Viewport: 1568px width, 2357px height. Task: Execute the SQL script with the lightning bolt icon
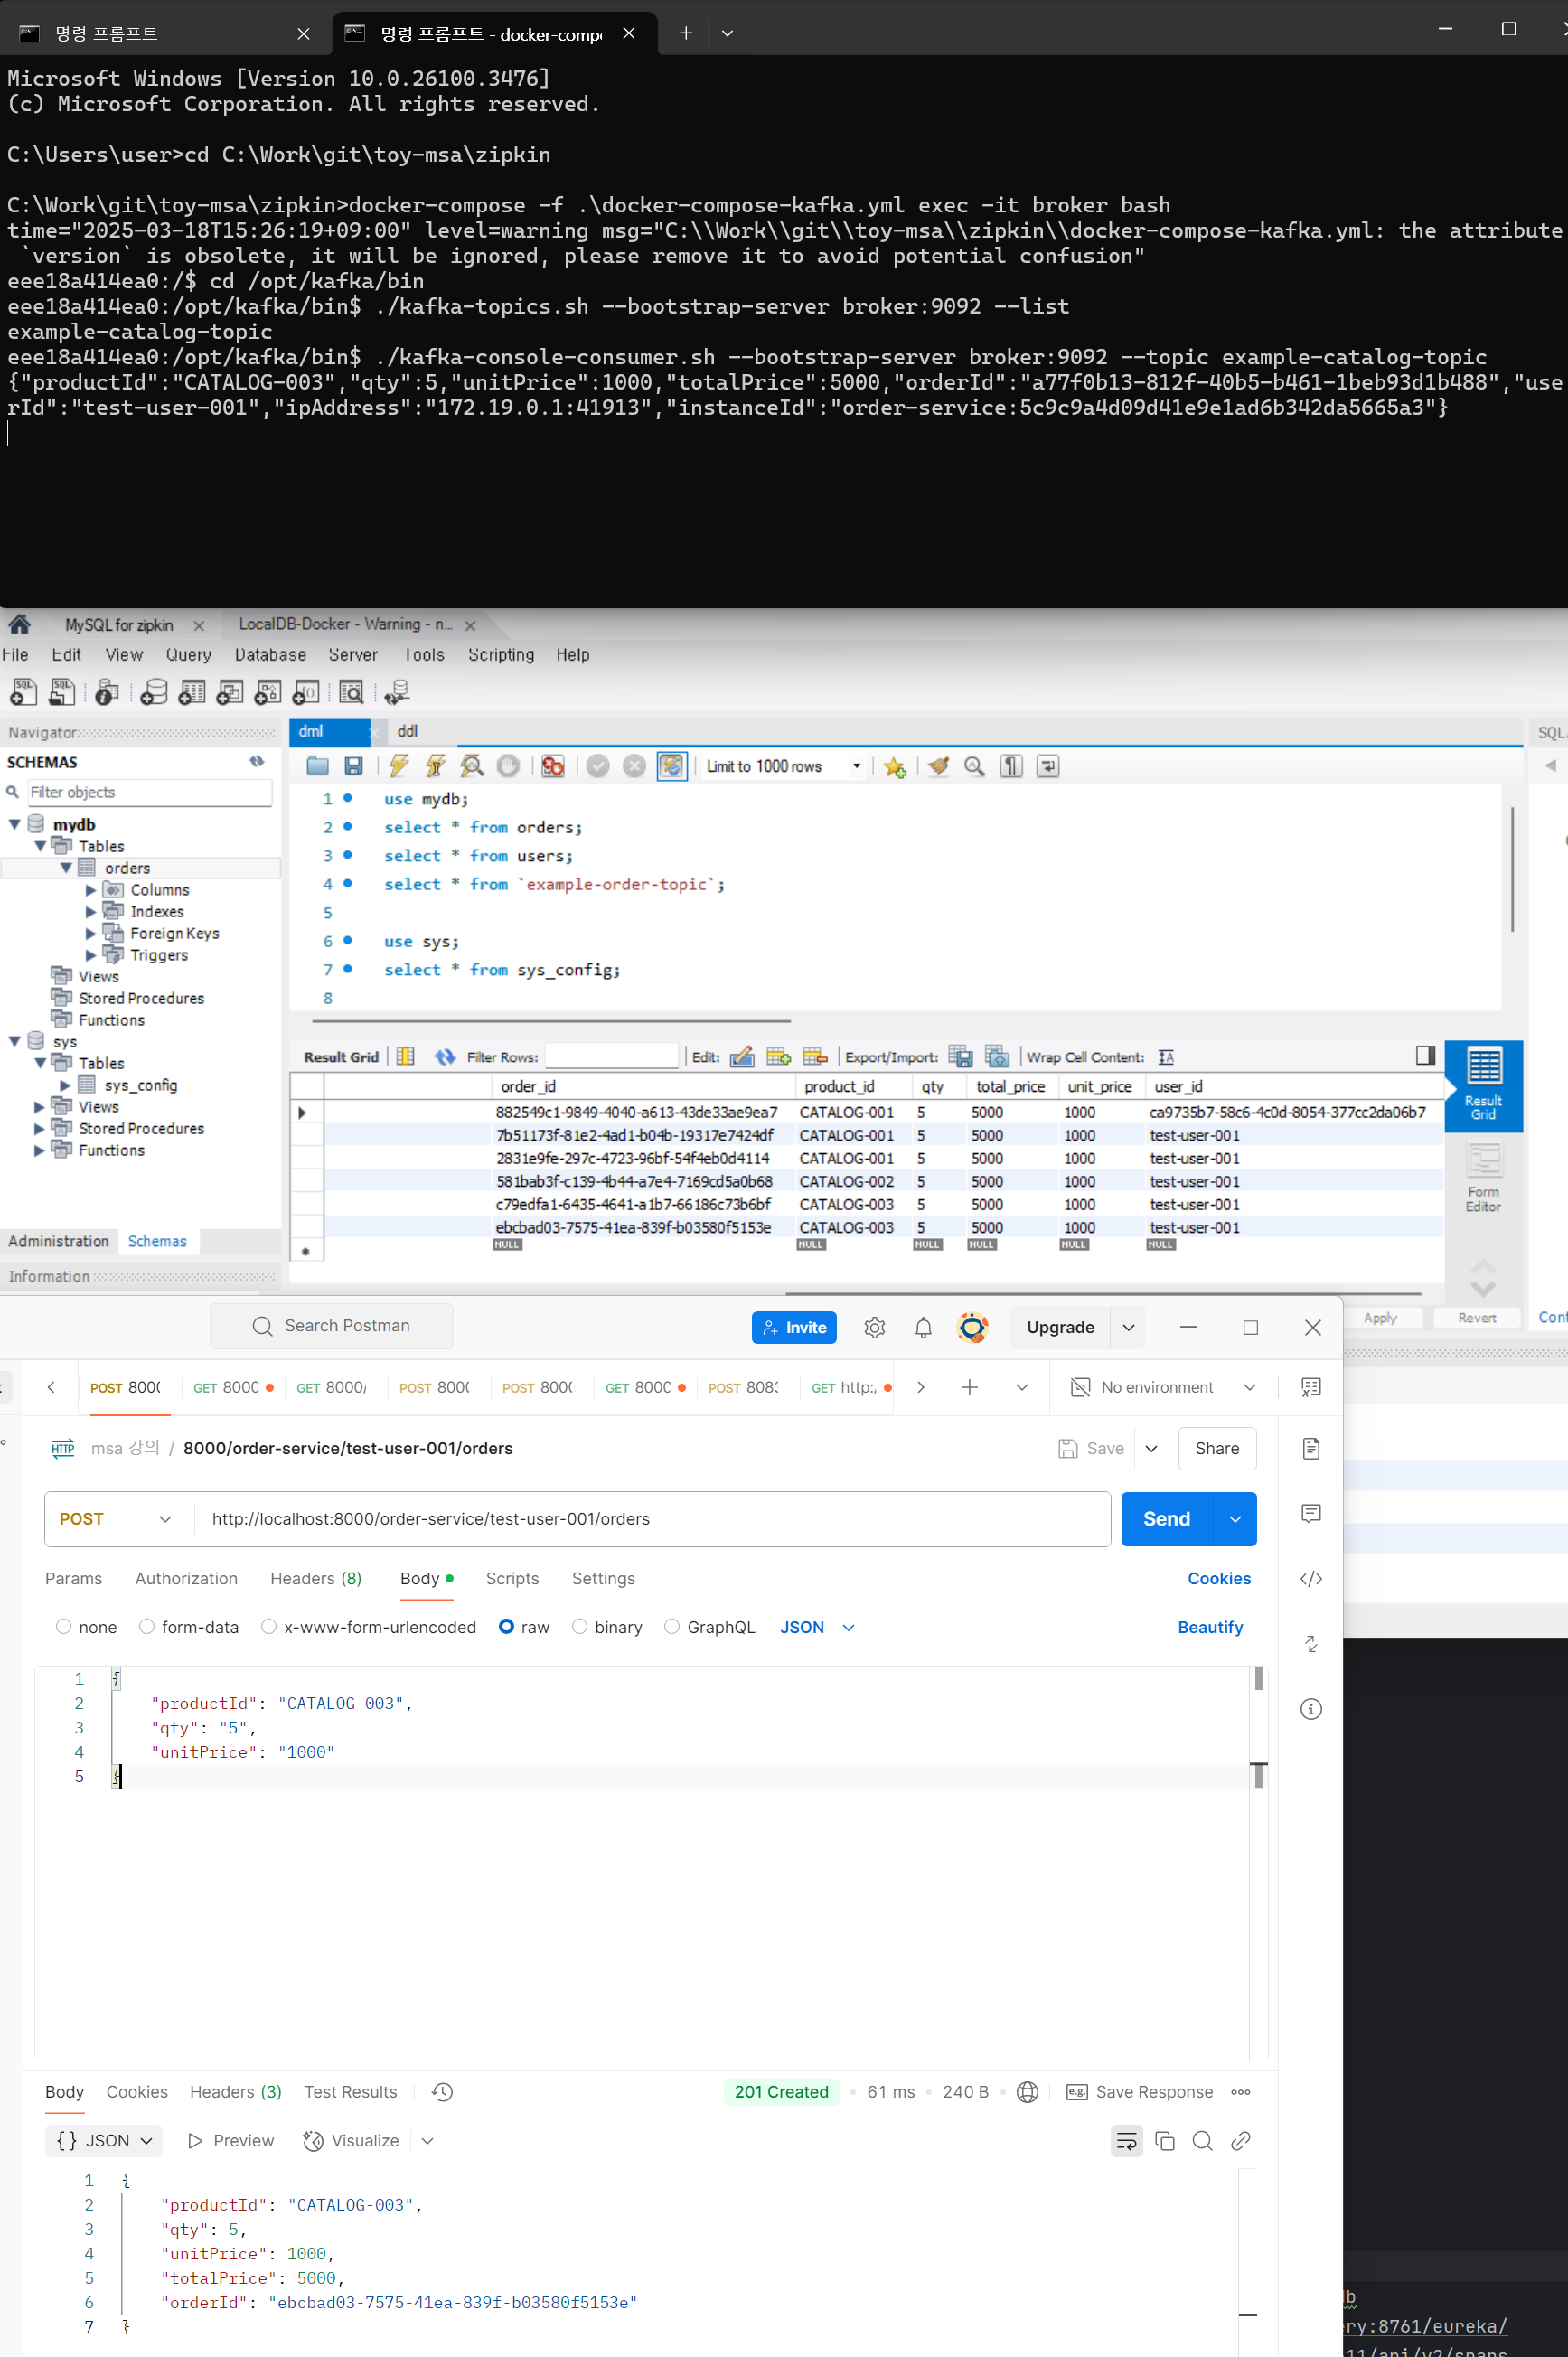point(399,766)
